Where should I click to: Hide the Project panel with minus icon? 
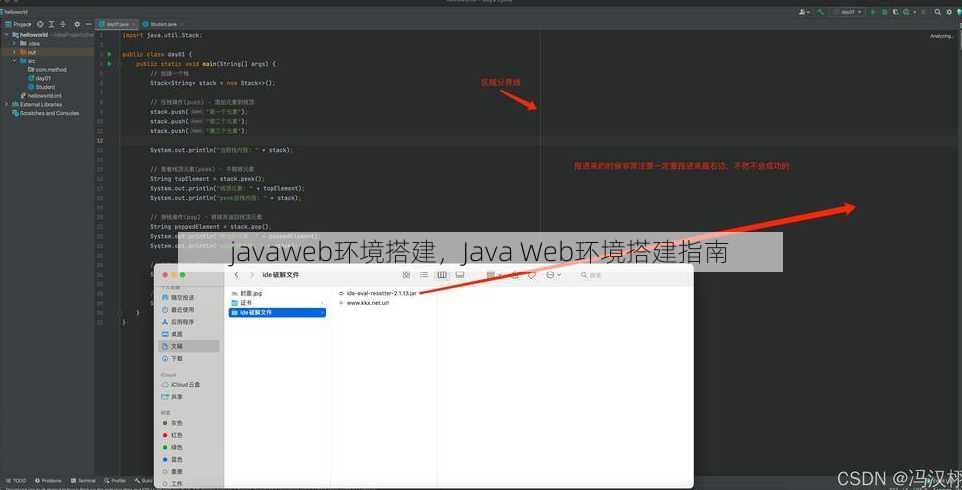[x=89, y=25]
